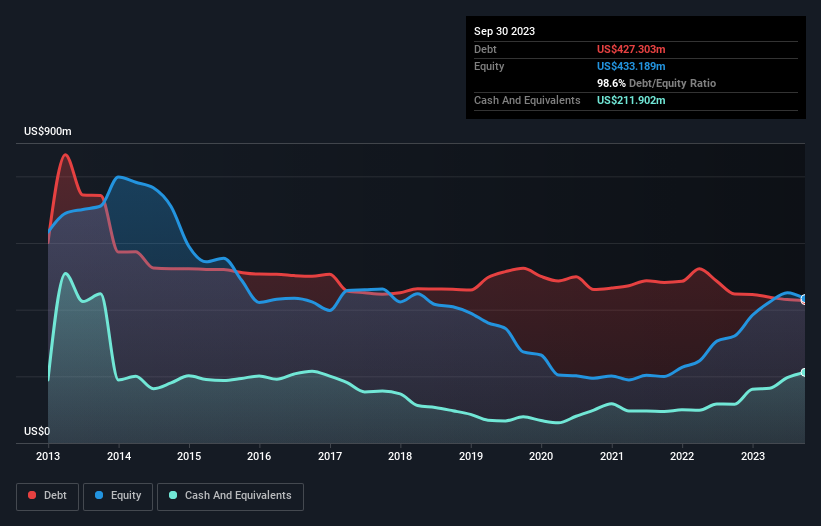This screenshot has height=526, width=821.
Task: Click the red dot in Debt legend
Action: click(32, 495)
